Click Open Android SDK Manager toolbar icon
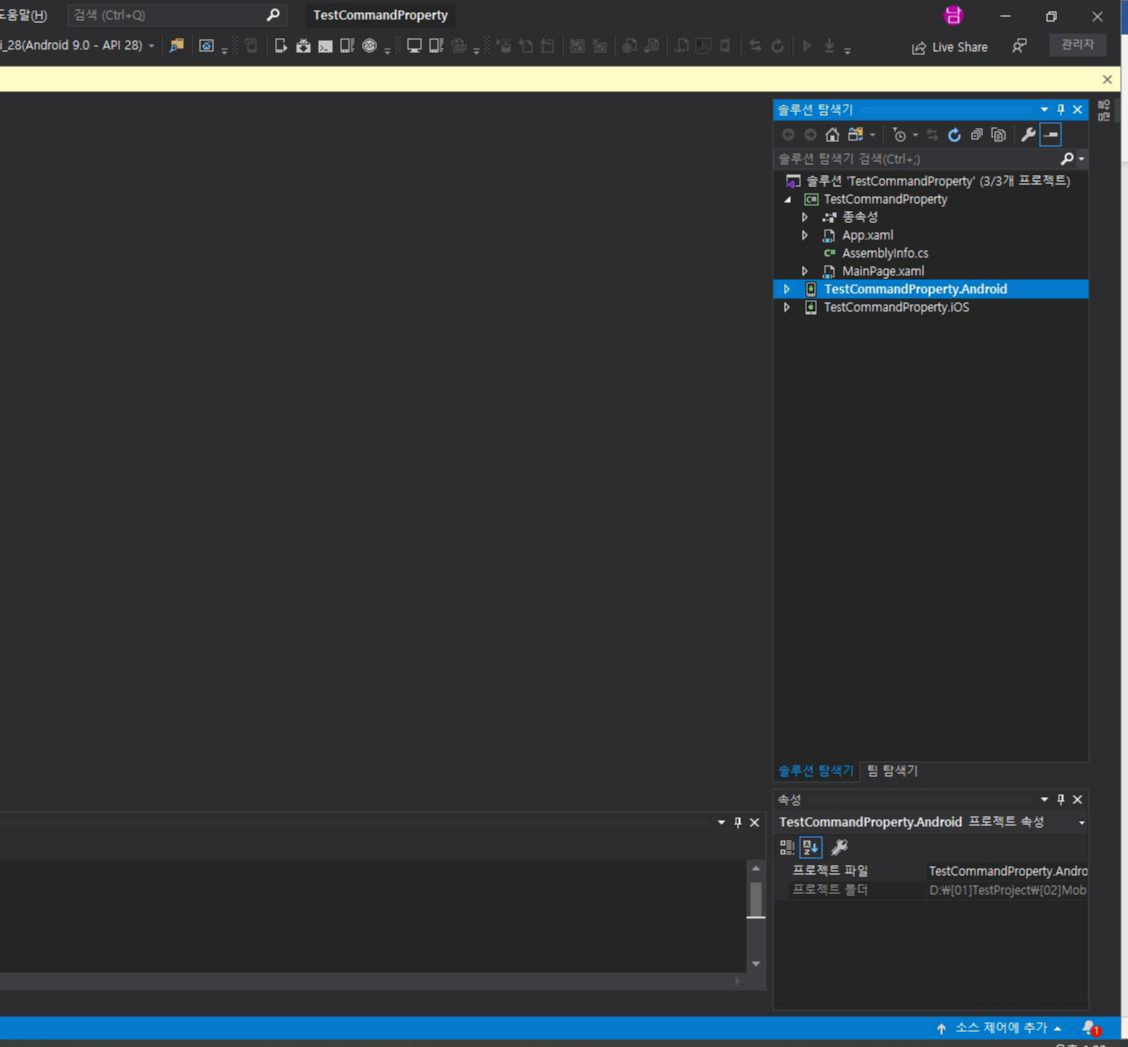The height and width of the screenshot is (1047, 1128). [x=303, y=46]
